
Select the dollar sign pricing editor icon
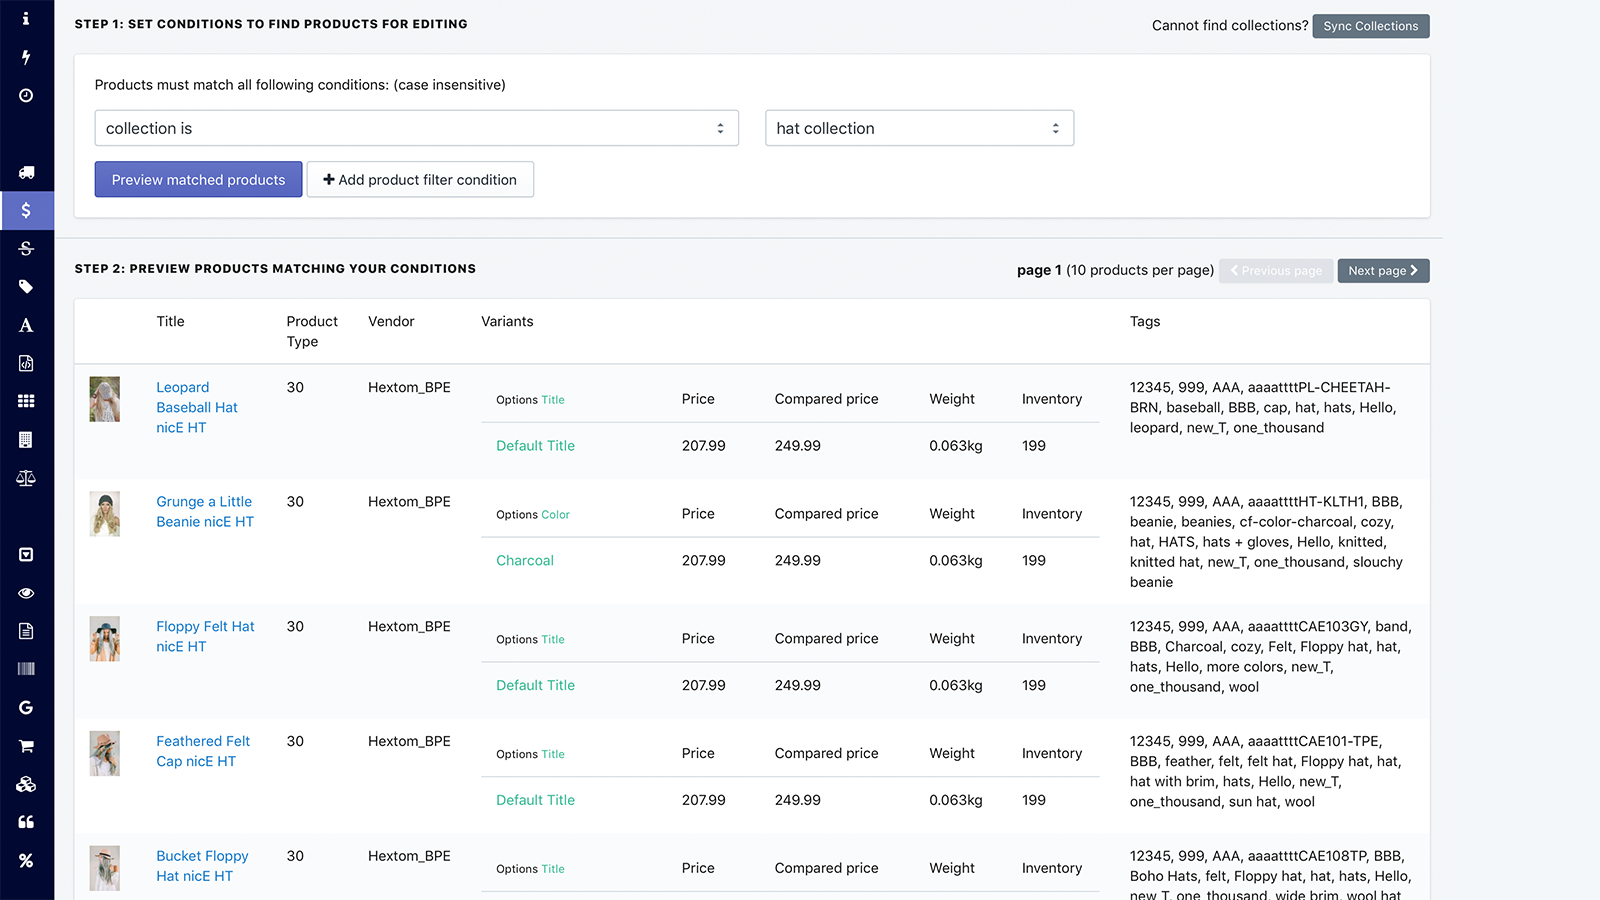26,211
